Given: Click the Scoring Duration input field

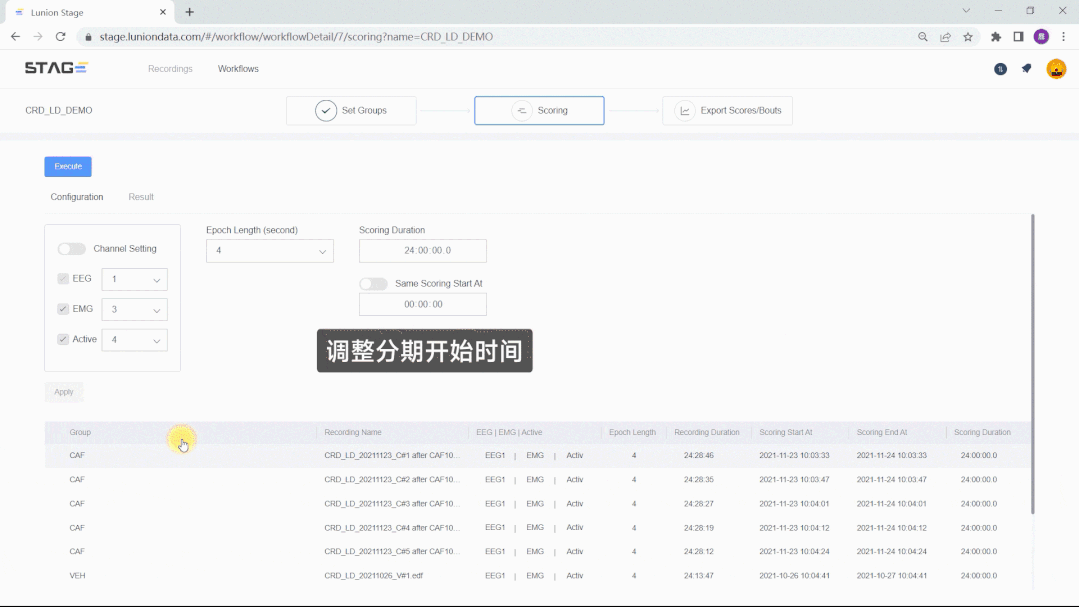Looking at the screenshot, I should click(x=422, y=251).
